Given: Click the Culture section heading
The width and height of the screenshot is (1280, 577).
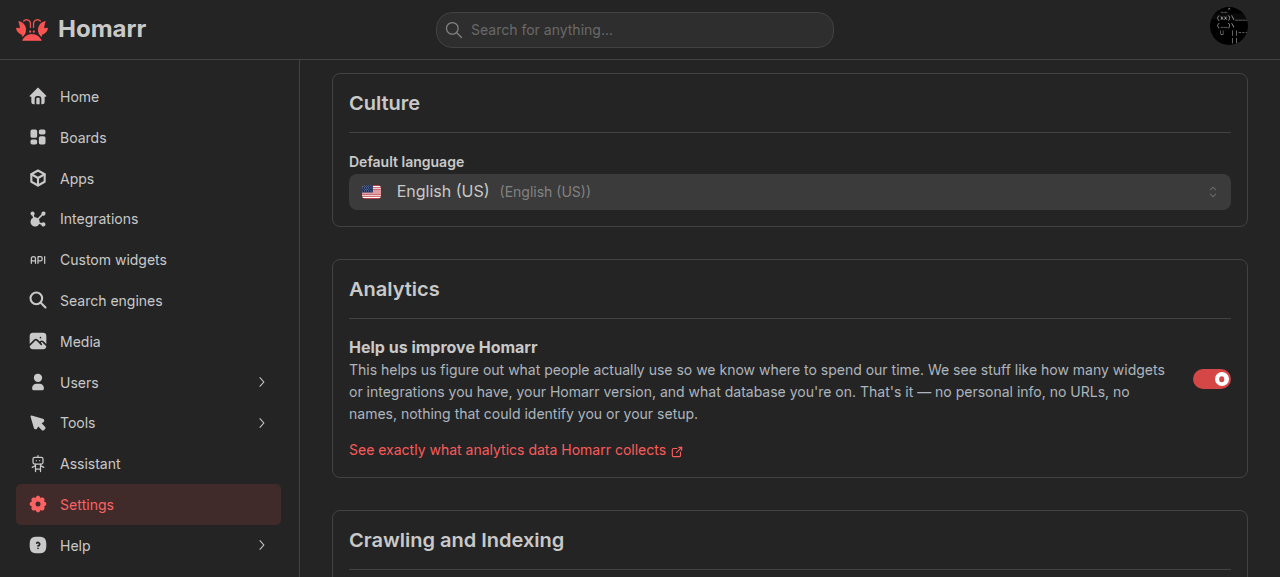Looking at the screenshot, I should 384,103.
